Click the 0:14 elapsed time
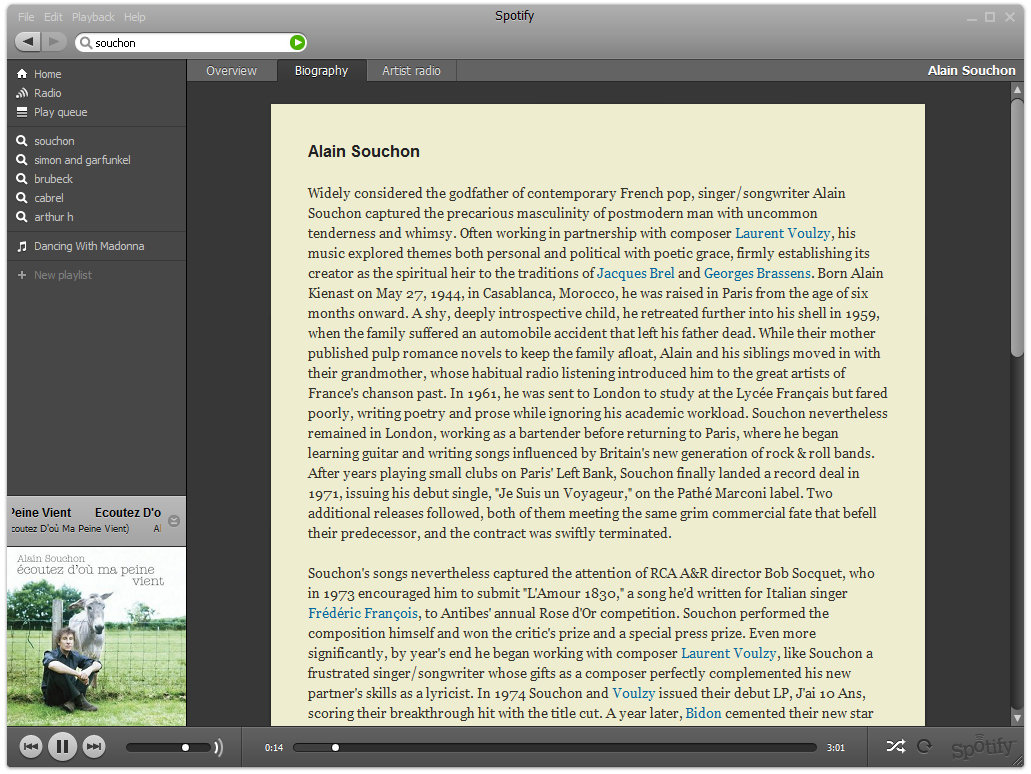This screenshot has height=774, width=1031. point(274,748)
